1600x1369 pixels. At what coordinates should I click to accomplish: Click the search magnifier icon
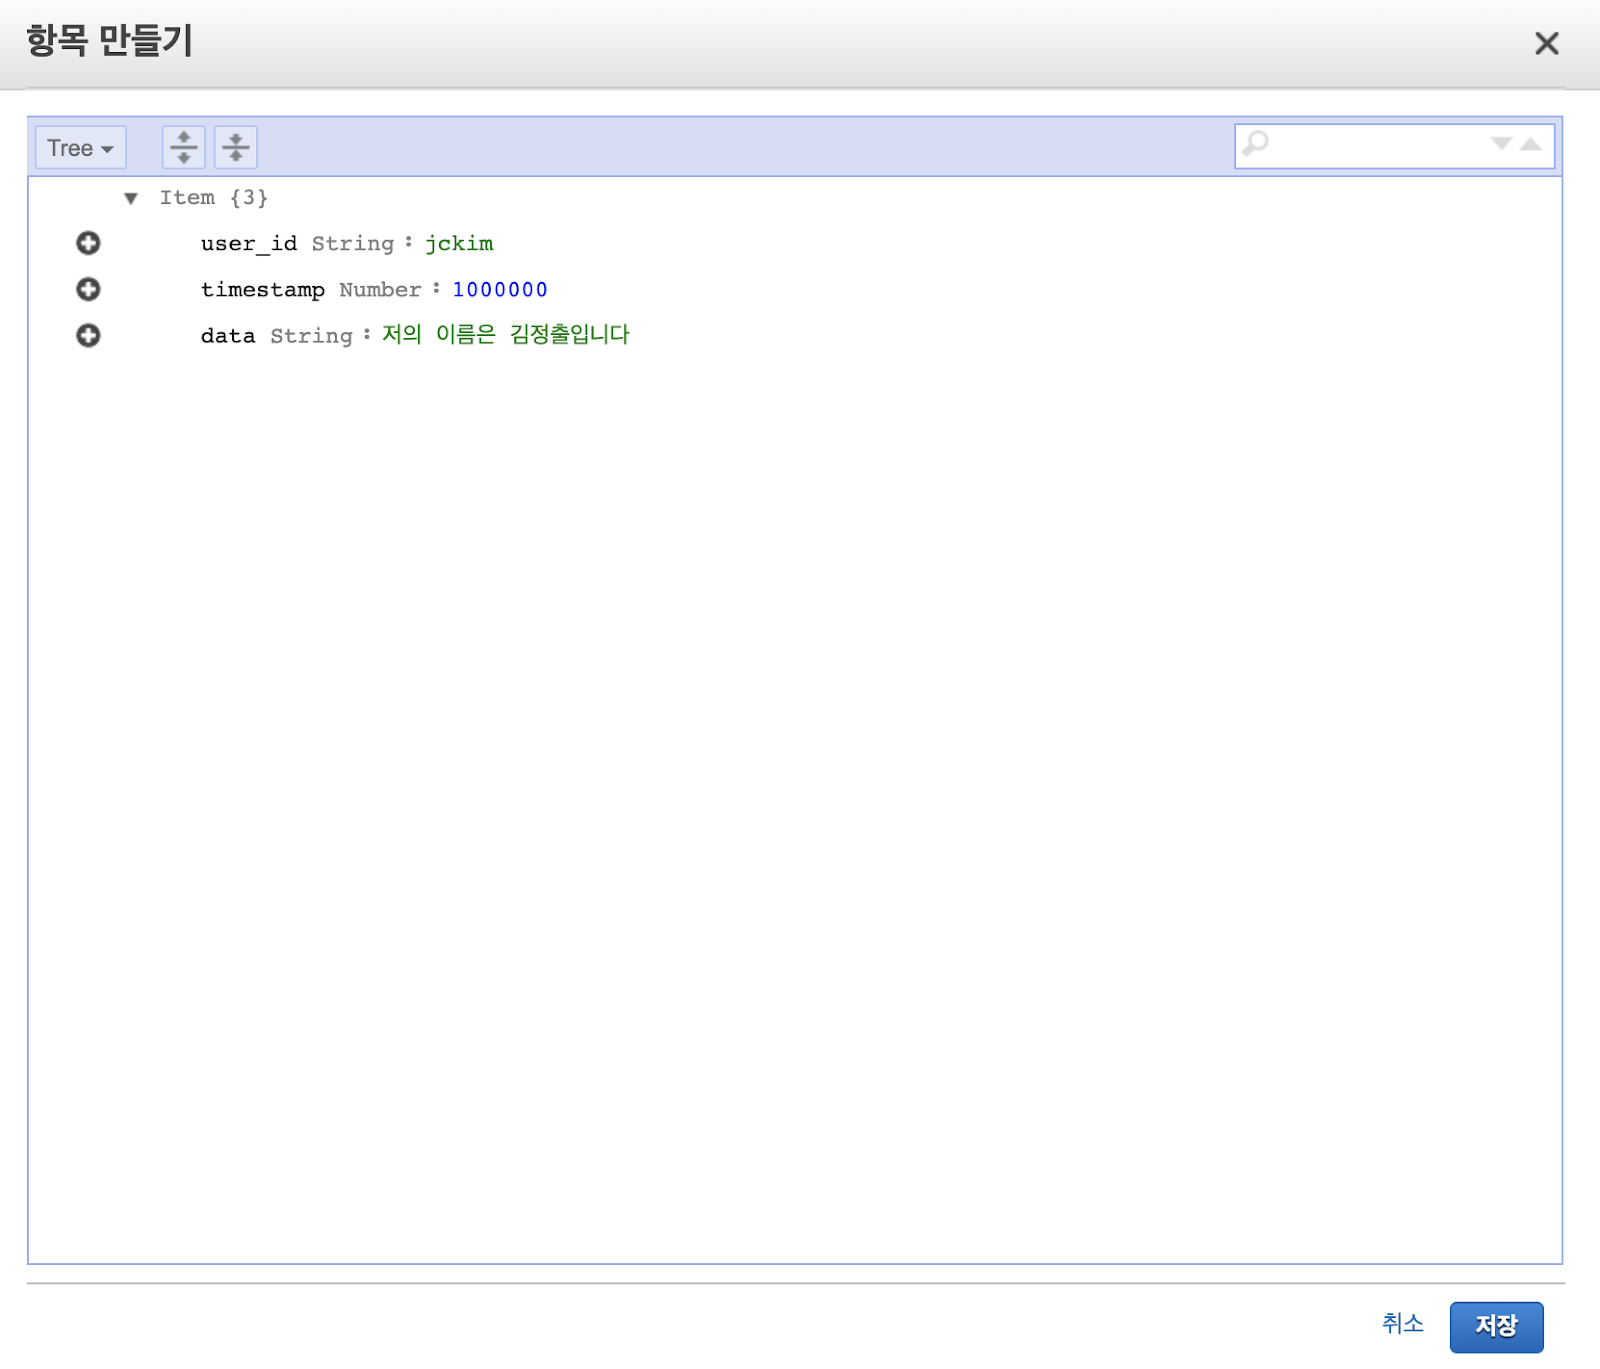pos(1255,144)
